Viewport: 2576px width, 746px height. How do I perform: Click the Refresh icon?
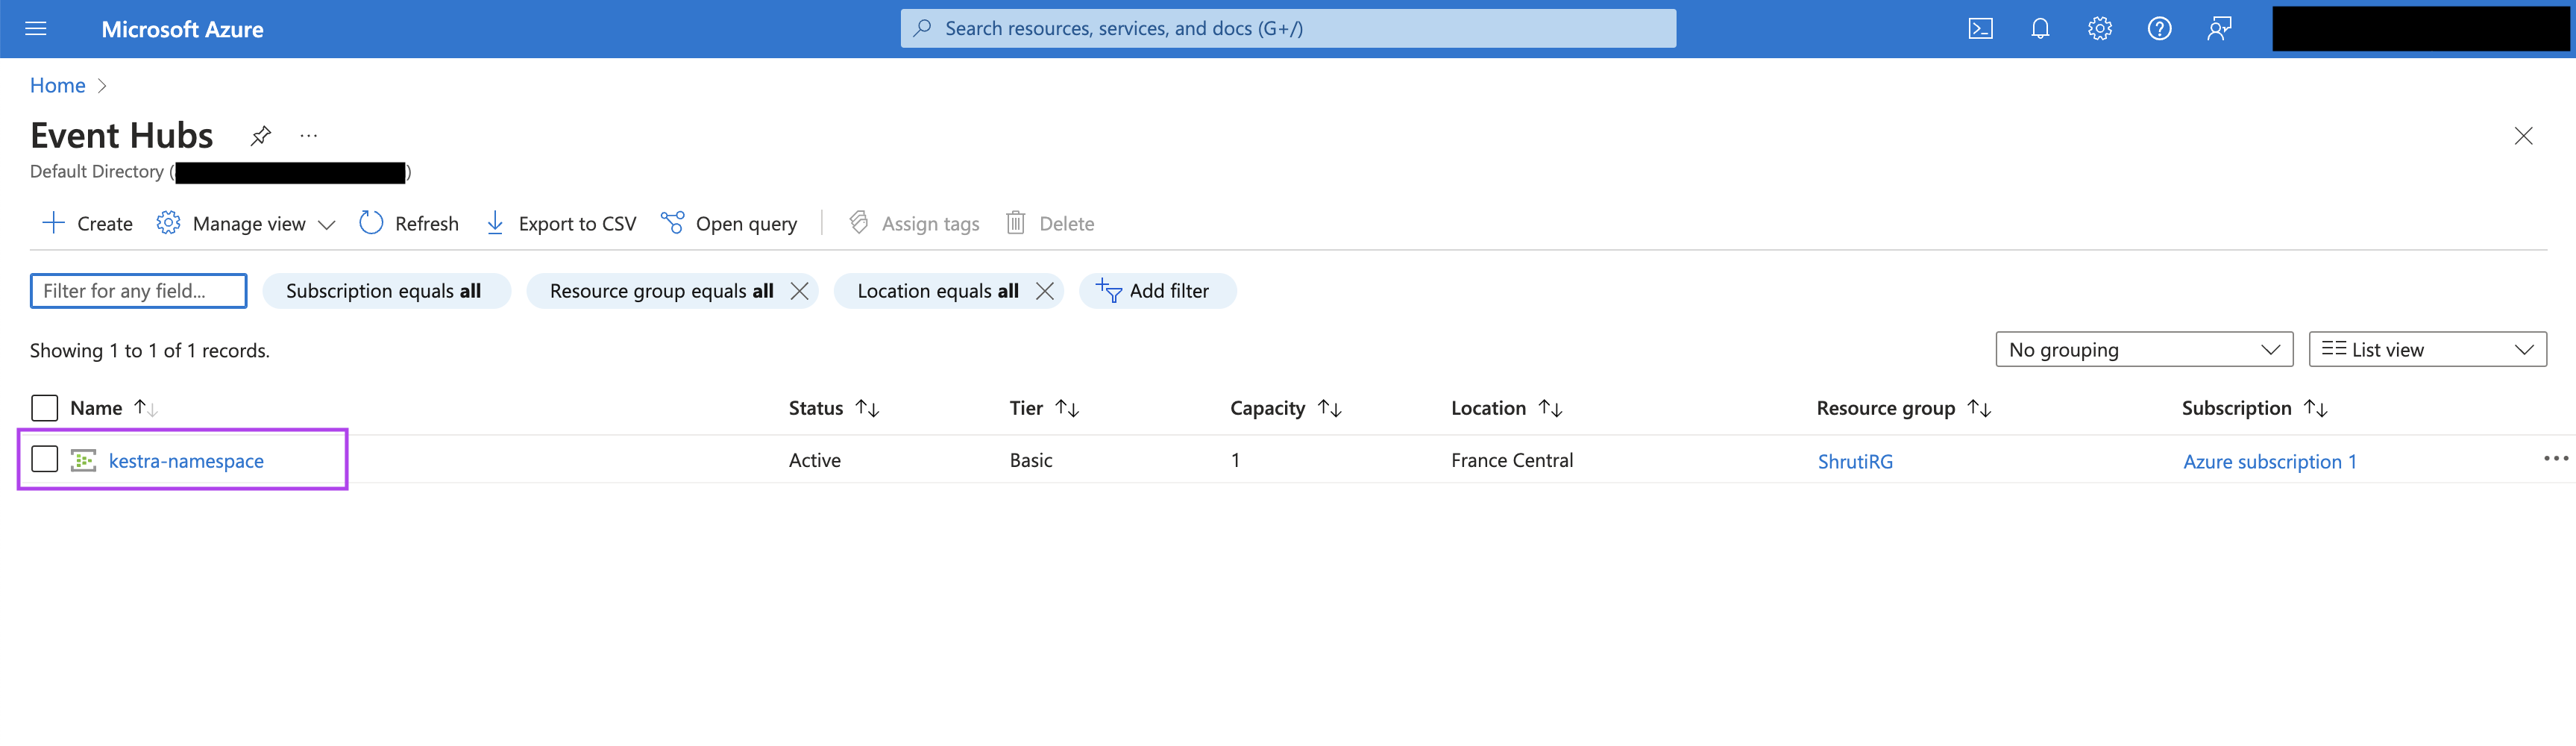[408, 223]
